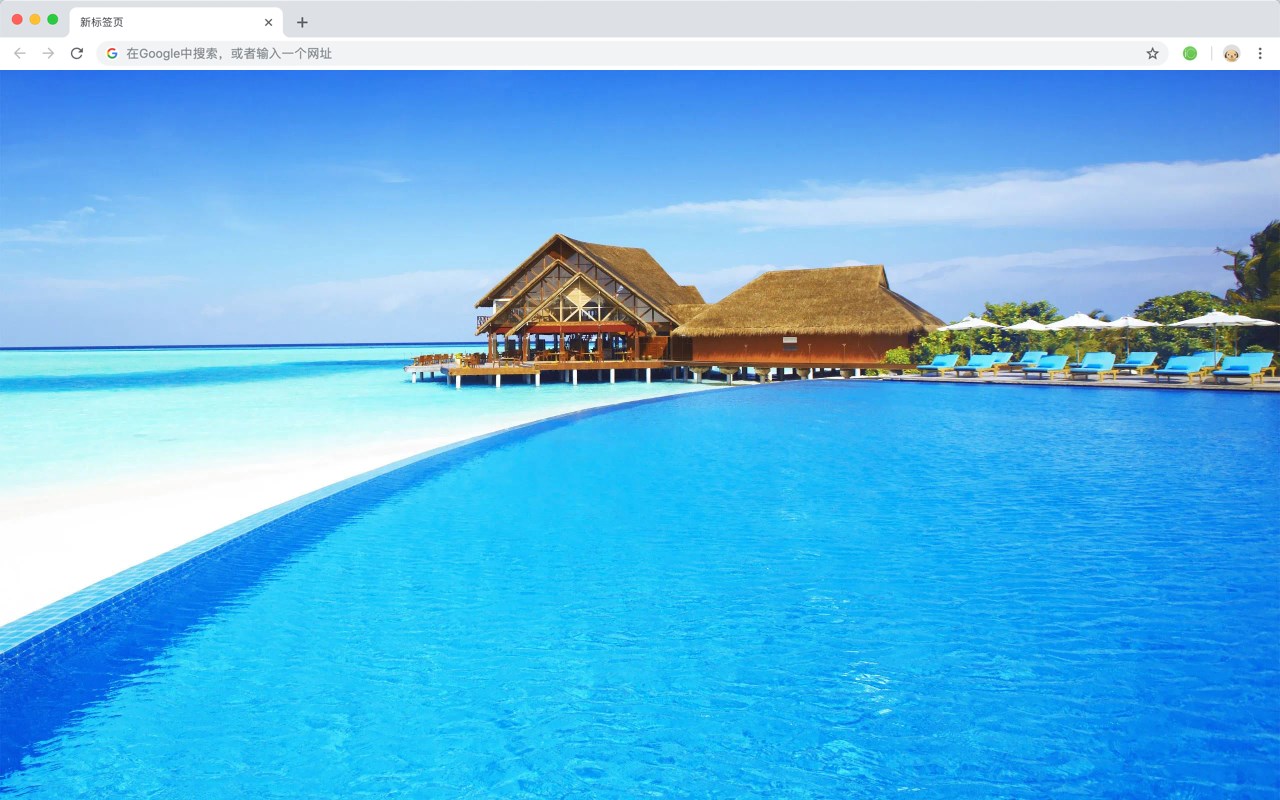Open the user profile avatar
Screen dimensions: 1280x800
click(1231, 53)
